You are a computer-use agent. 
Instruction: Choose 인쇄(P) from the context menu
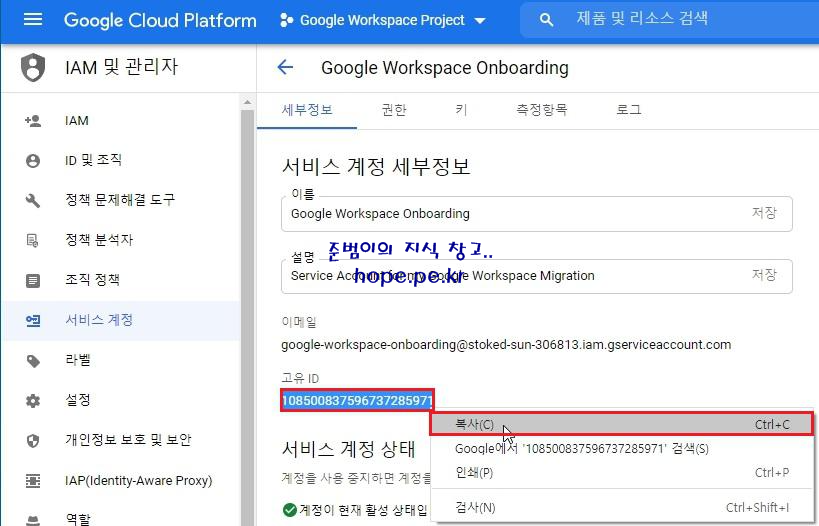[x=622, y=473]
